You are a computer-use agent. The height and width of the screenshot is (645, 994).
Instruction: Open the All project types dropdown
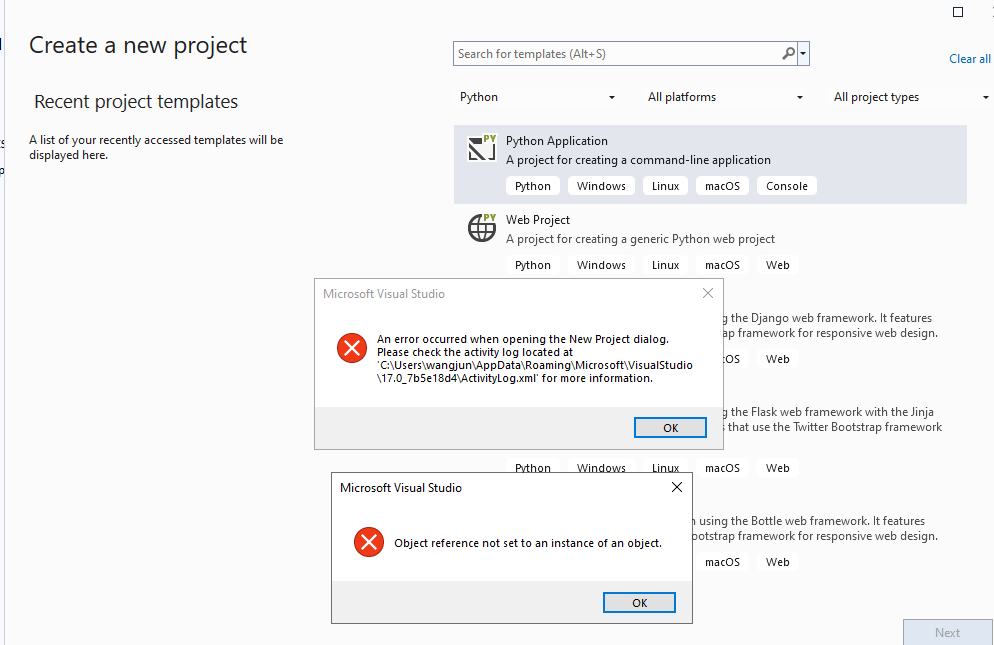(911, 97)
